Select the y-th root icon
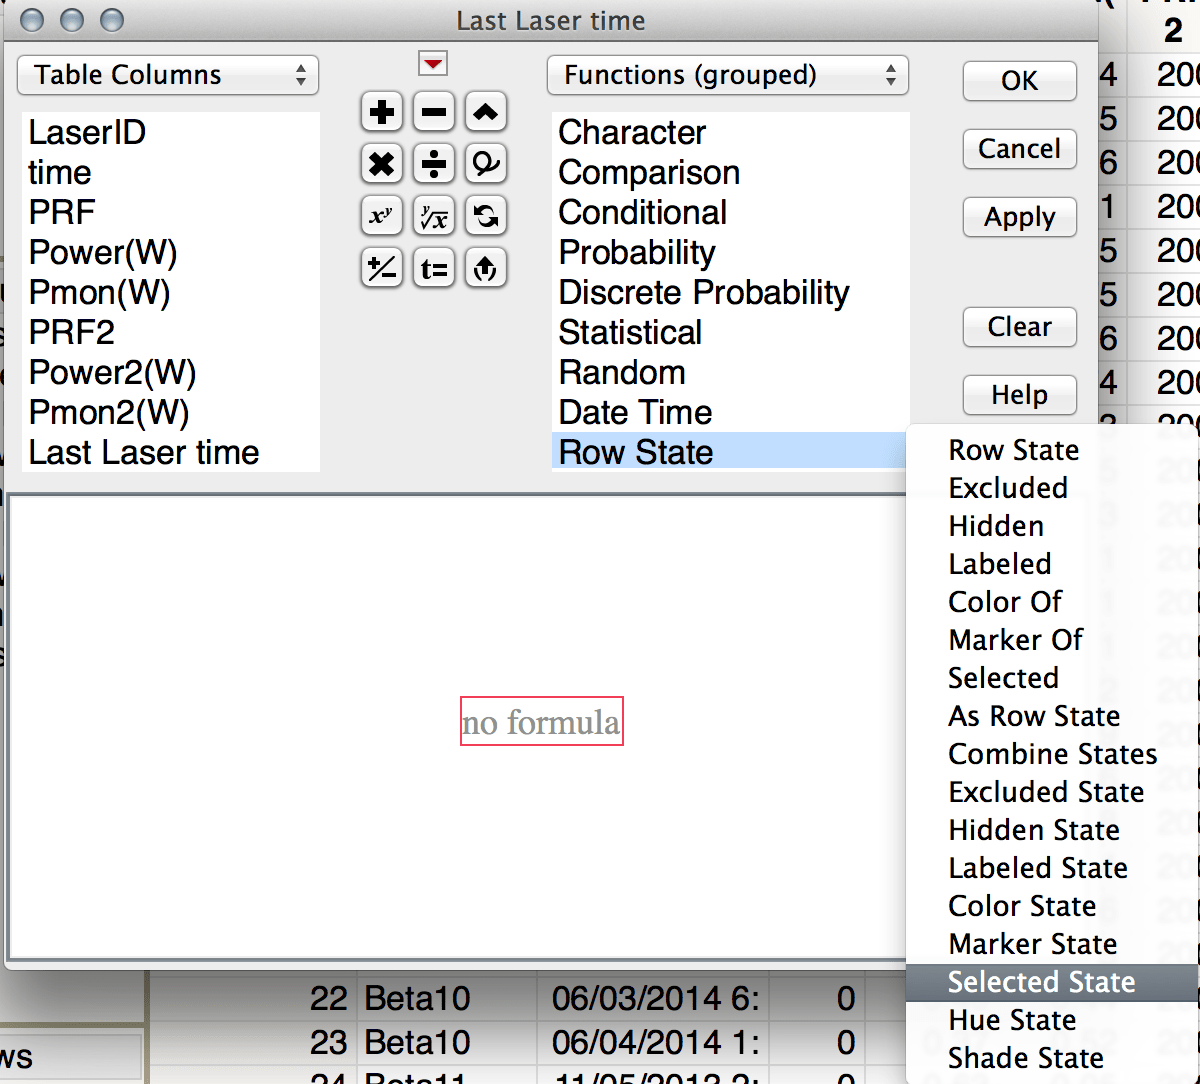Image resolution: width=1200 pixels, height=1084 pixels. tap(433, 216)
